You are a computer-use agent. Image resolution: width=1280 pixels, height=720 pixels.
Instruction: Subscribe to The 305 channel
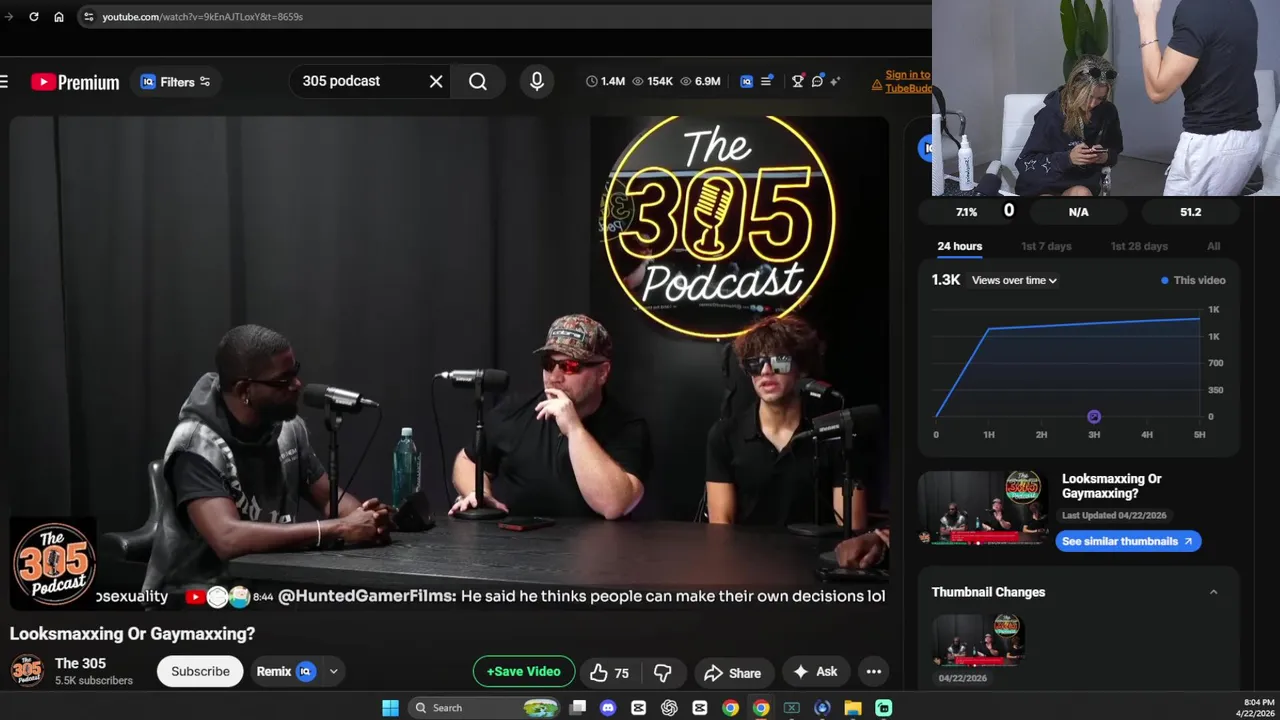(200, 671)
